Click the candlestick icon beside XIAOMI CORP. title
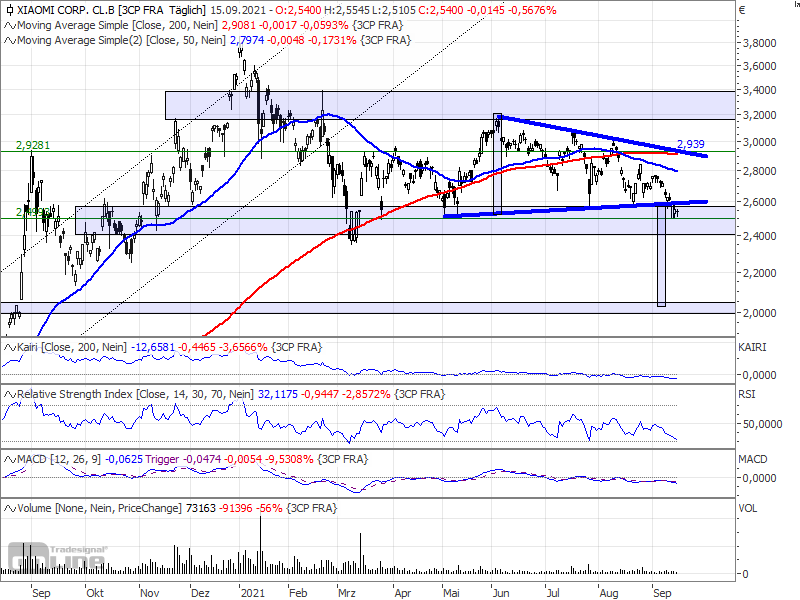 pyautogui.click(x=8, y=9)
